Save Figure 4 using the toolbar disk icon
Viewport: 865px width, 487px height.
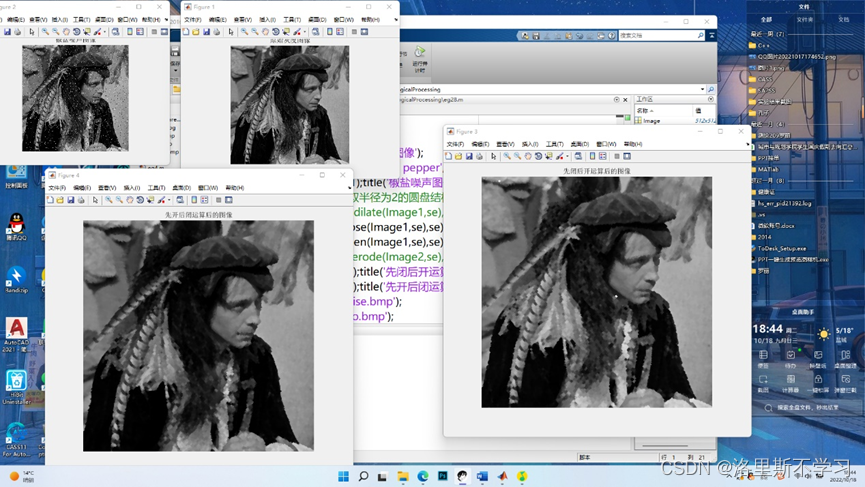click(71, 200)
